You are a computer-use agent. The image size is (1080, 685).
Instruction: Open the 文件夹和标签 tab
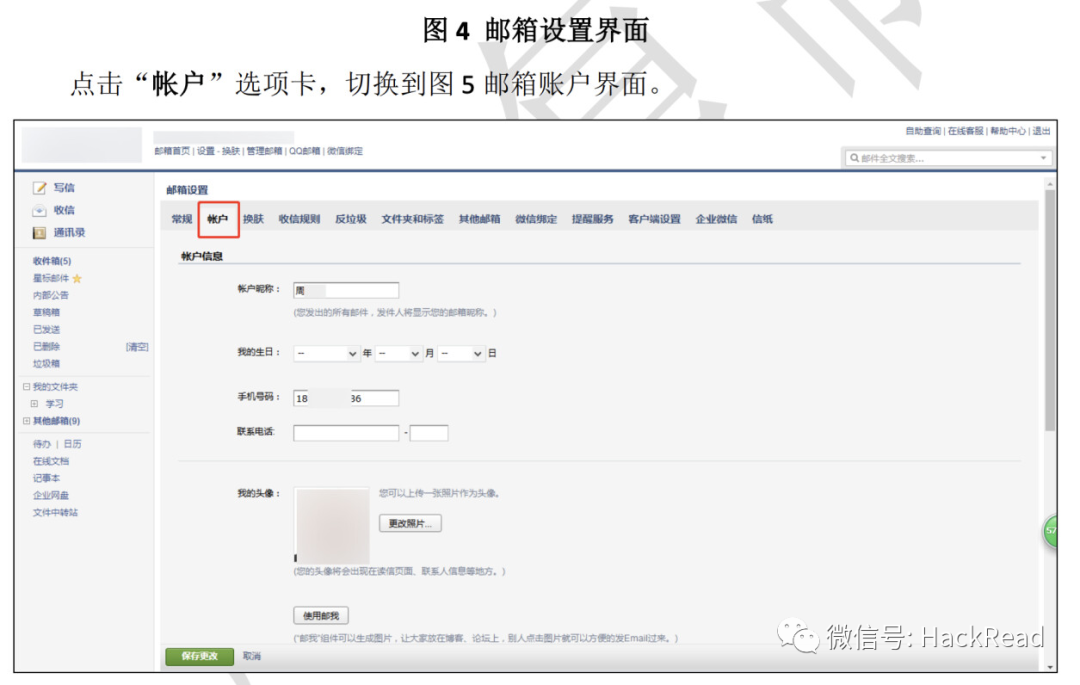point(413,220)
